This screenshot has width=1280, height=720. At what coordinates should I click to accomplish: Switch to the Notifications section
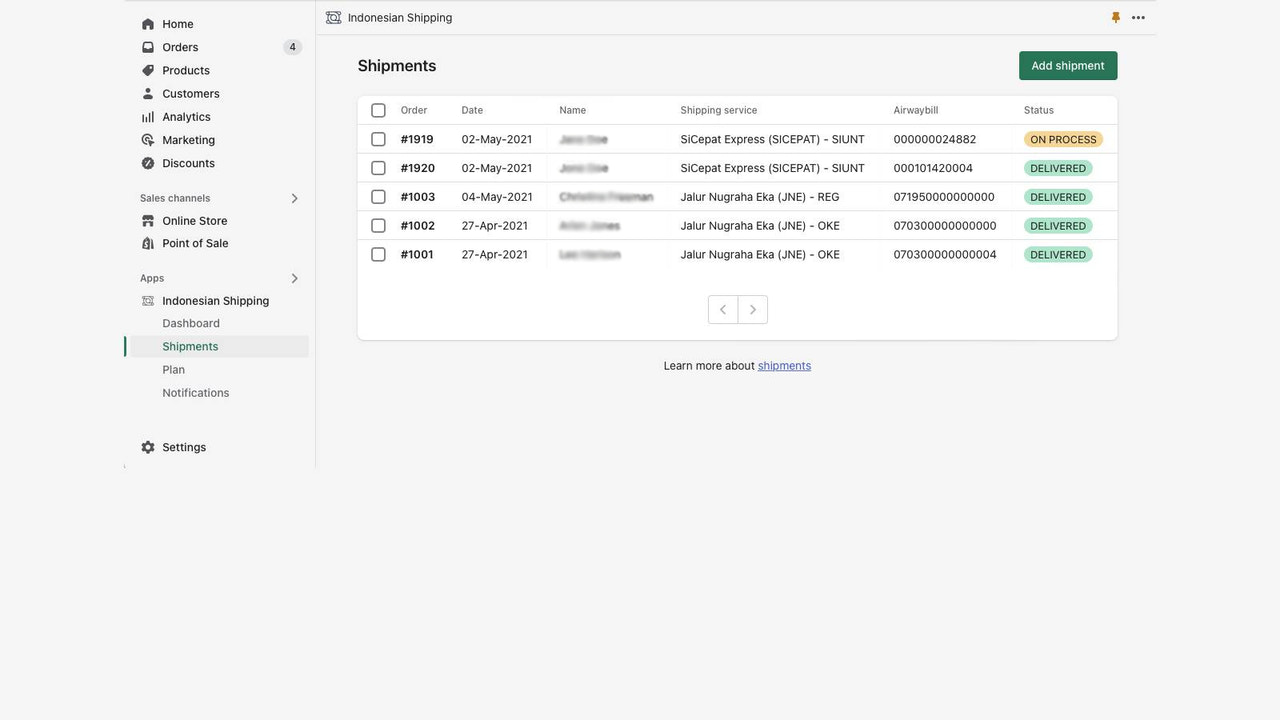195,392
